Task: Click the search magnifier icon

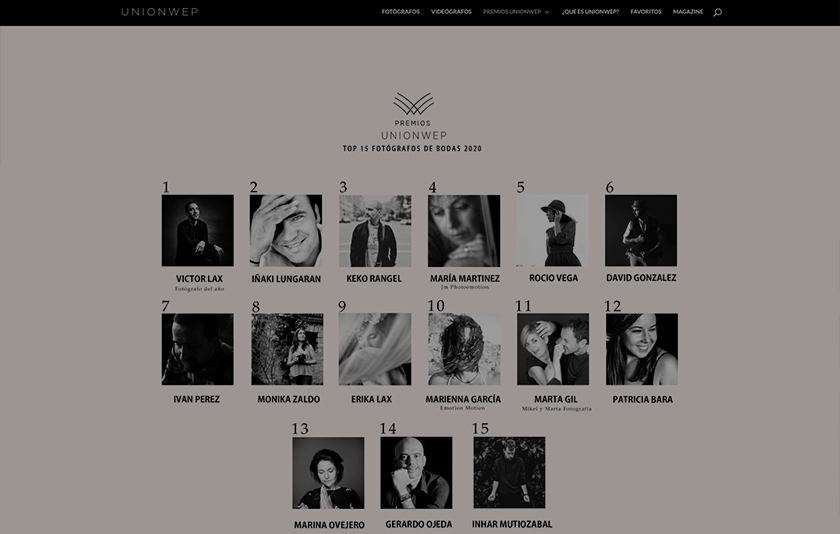Action: (717, 12)
